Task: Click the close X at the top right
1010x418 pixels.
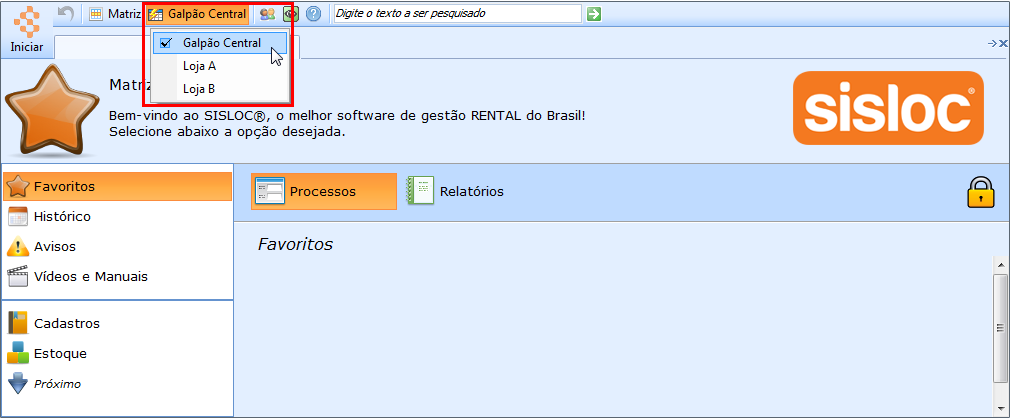Action: [x=1004, y=43]
